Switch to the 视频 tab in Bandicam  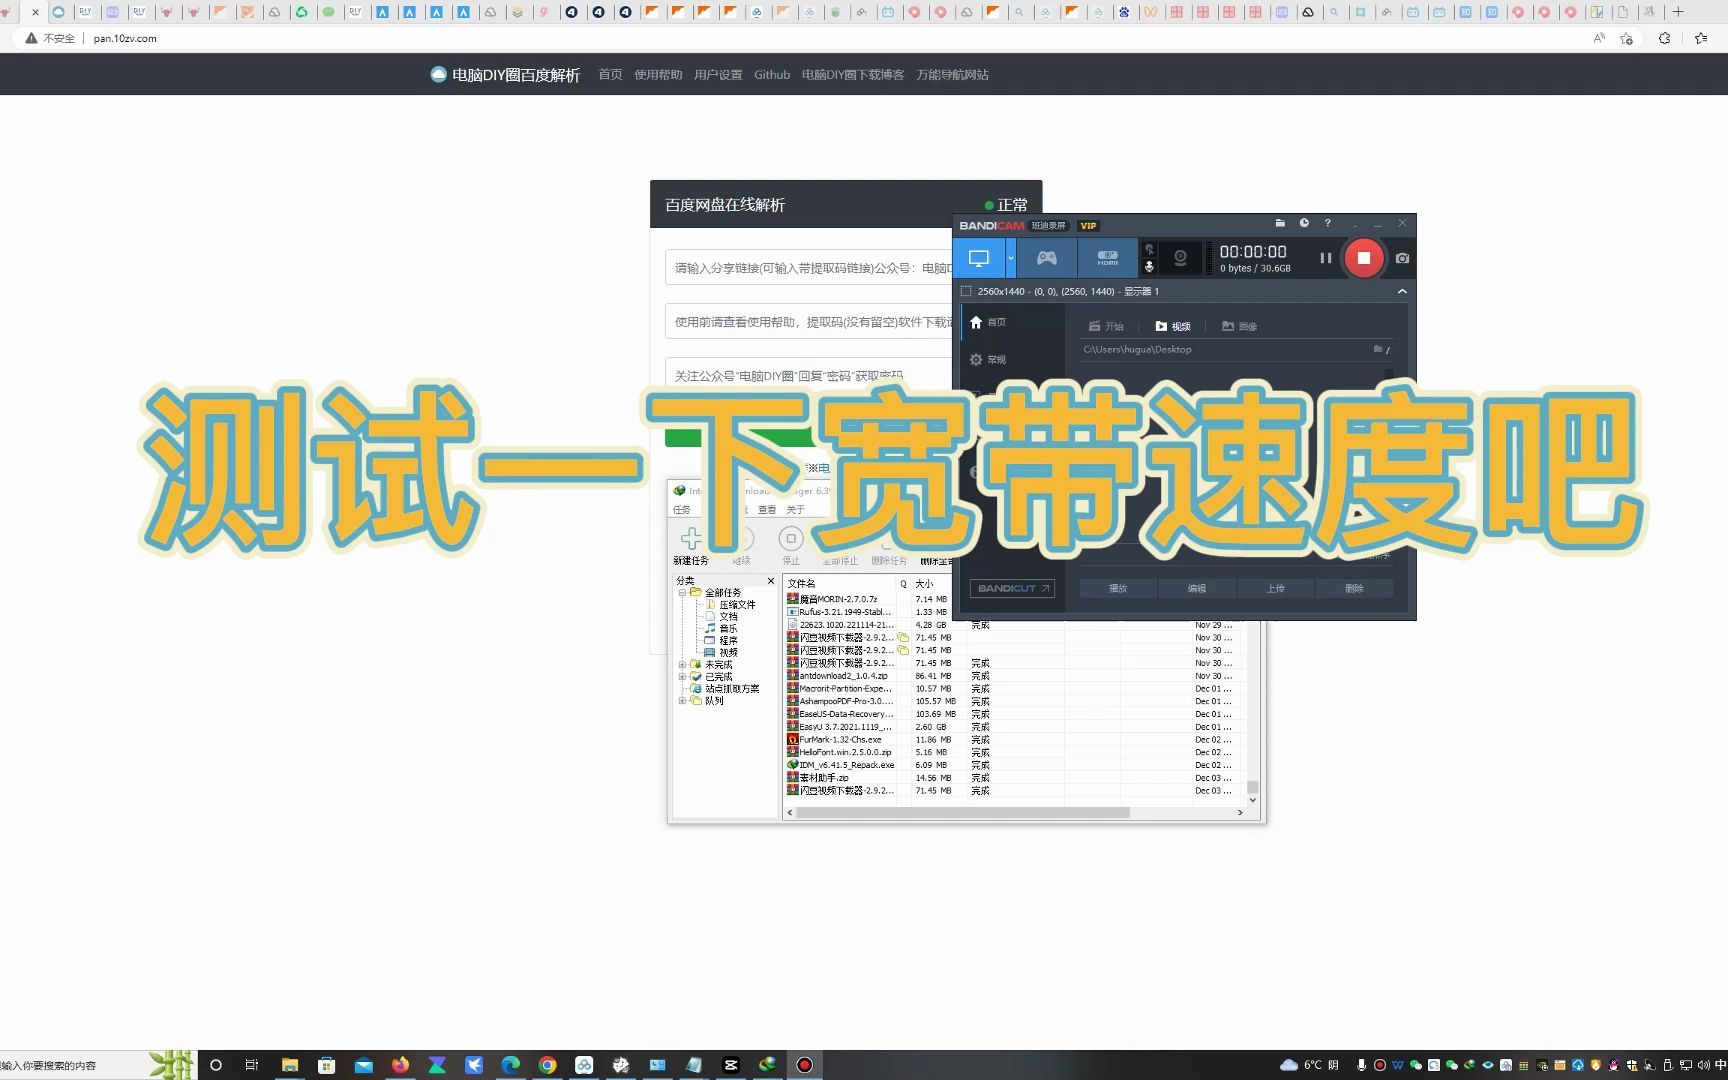(x=1173, y=326)
